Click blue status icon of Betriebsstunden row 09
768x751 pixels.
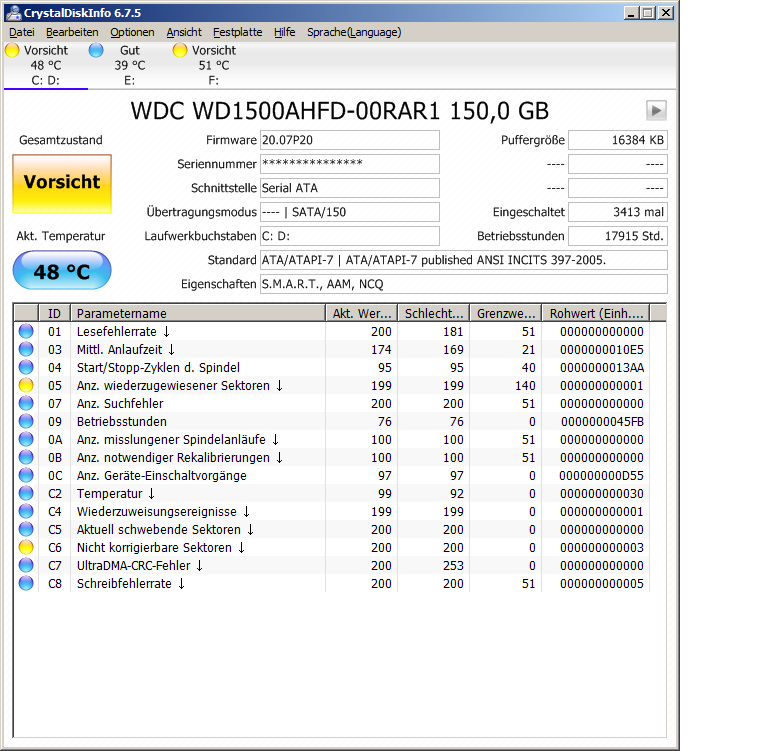click(26, 421)
